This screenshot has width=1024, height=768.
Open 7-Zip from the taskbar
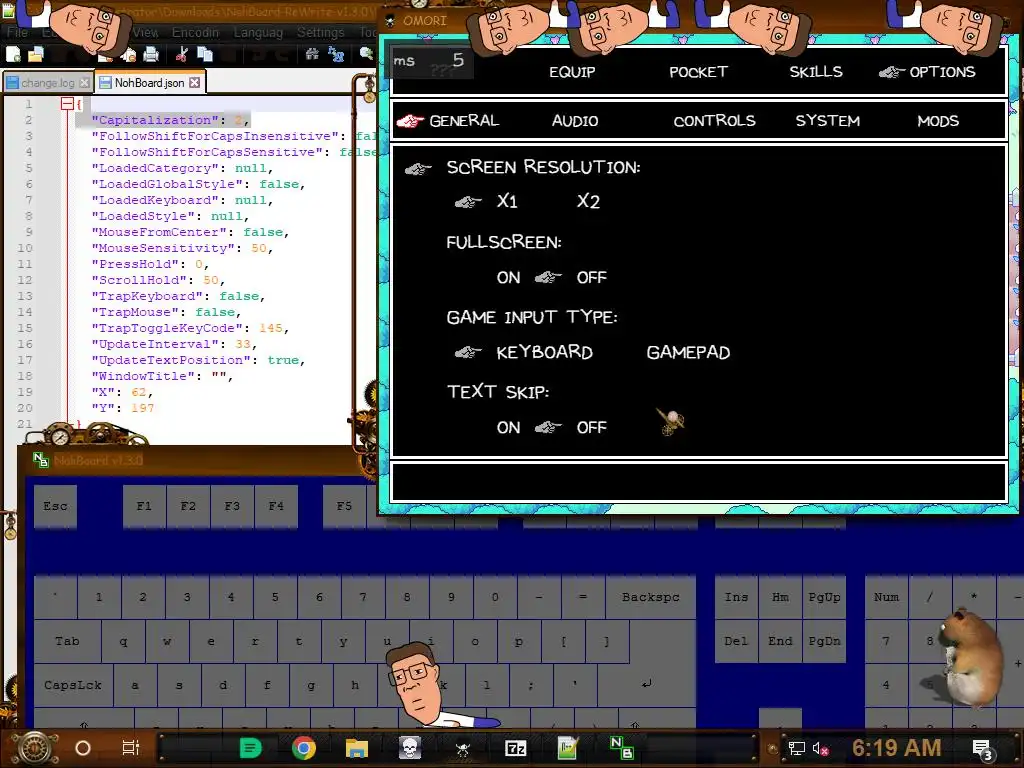[515, 748]
